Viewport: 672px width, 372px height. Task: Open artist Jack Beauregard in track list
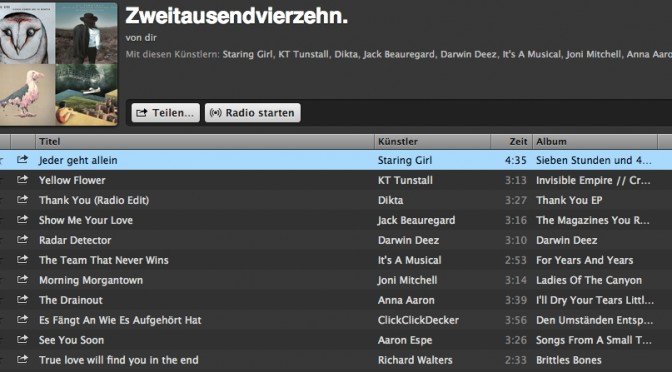click(x=416, y=220)
